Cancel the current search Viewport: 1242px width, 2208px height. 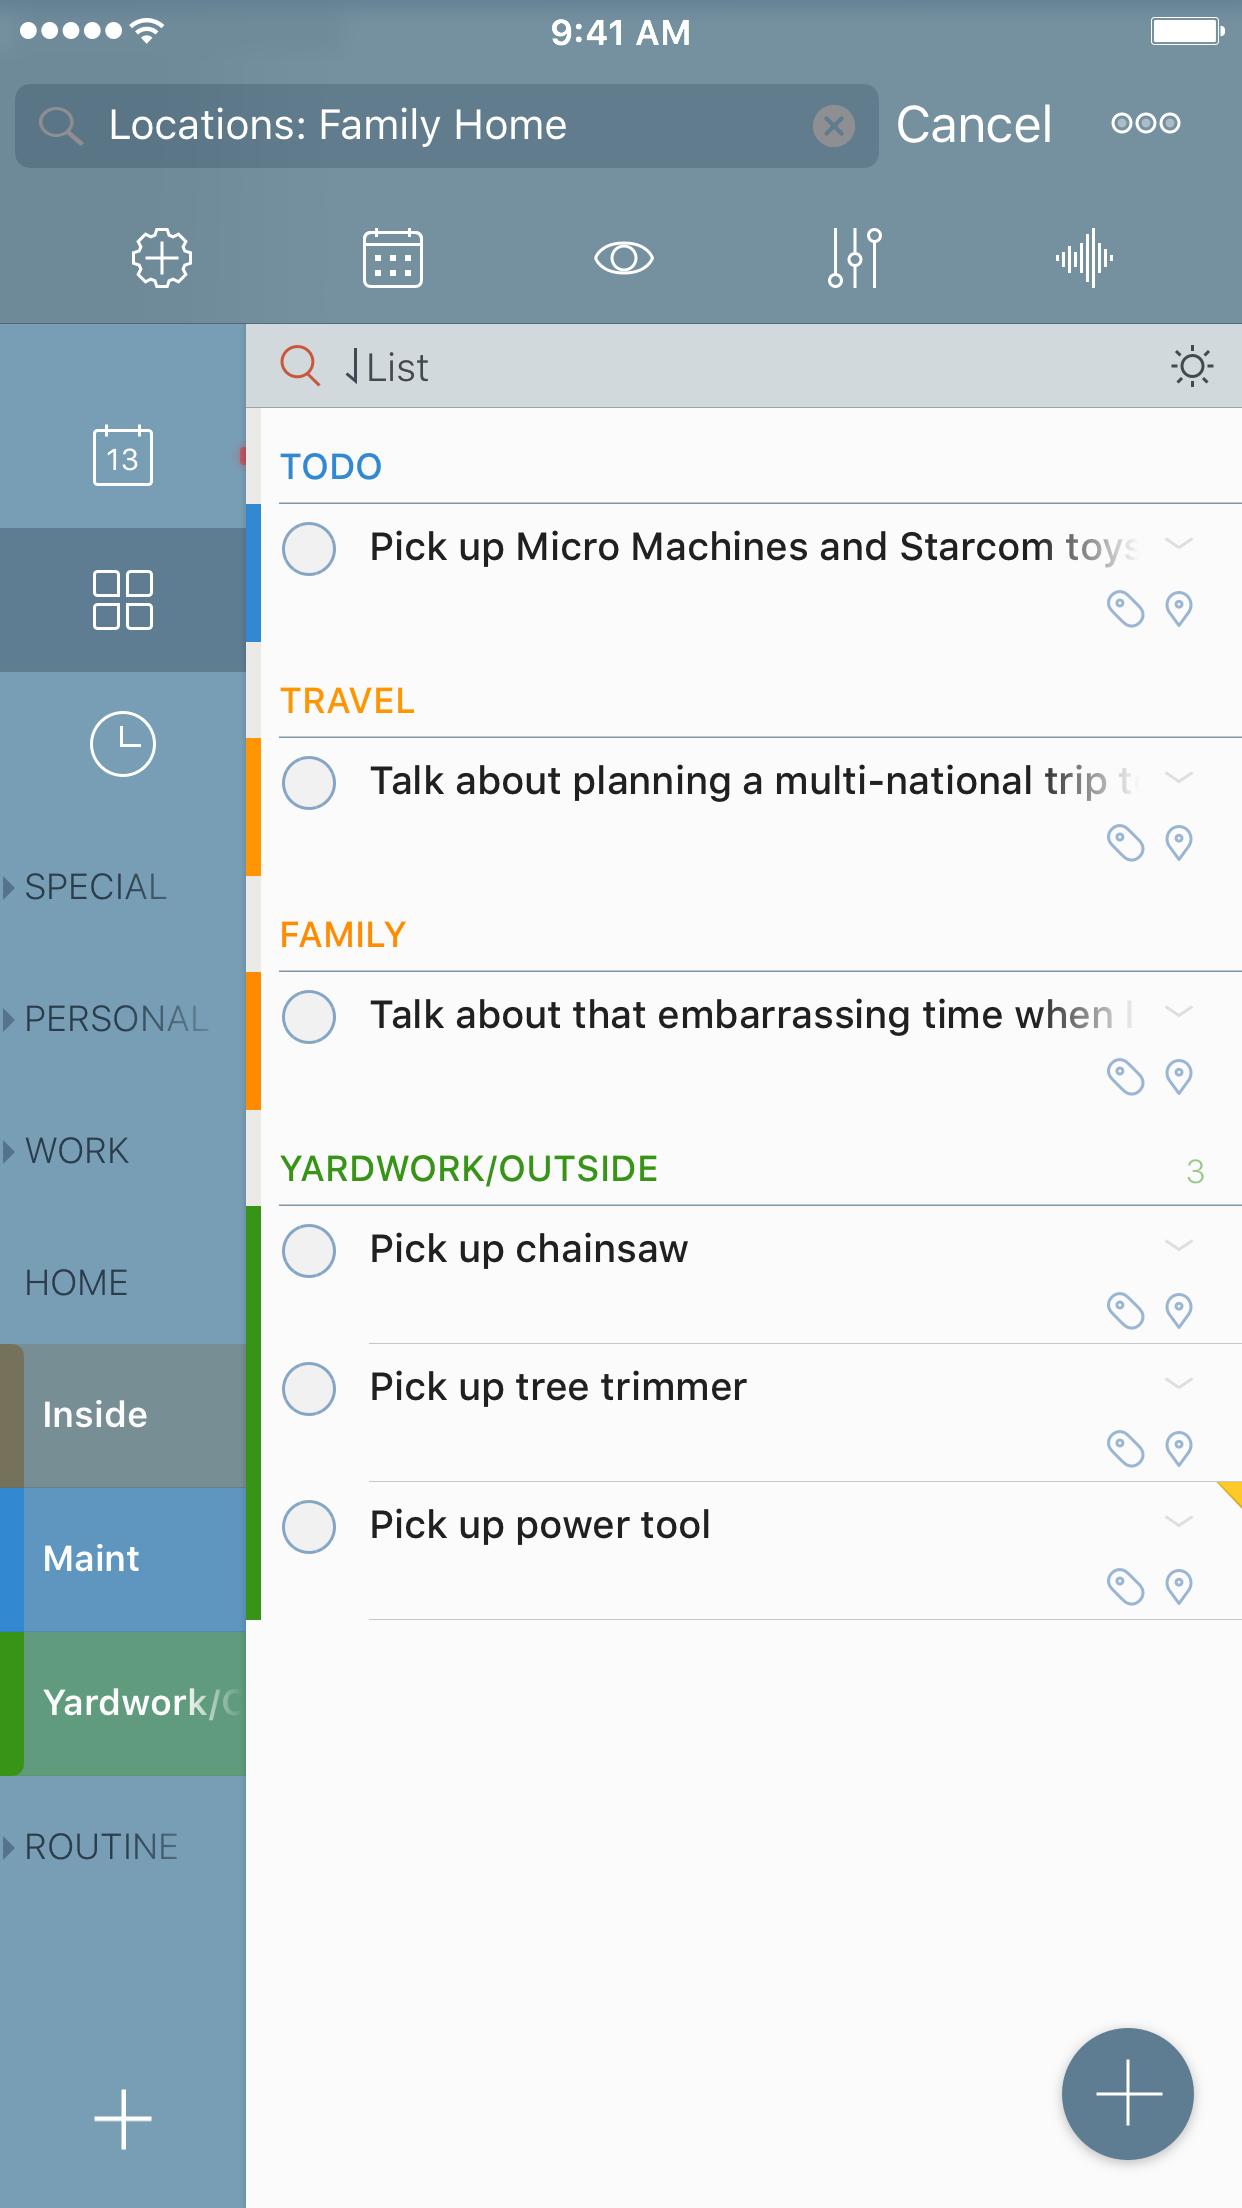click(973, 125)
